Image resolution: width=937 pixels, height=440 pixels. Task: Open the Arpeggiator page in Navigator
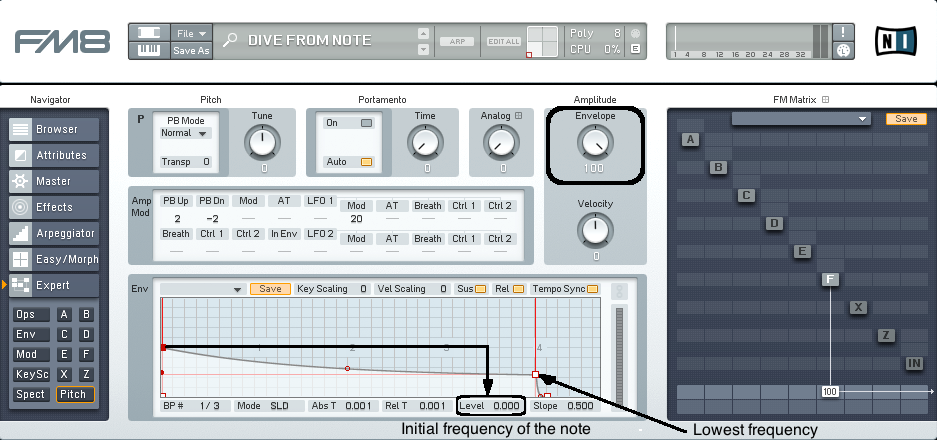click(x=54, y=233)
